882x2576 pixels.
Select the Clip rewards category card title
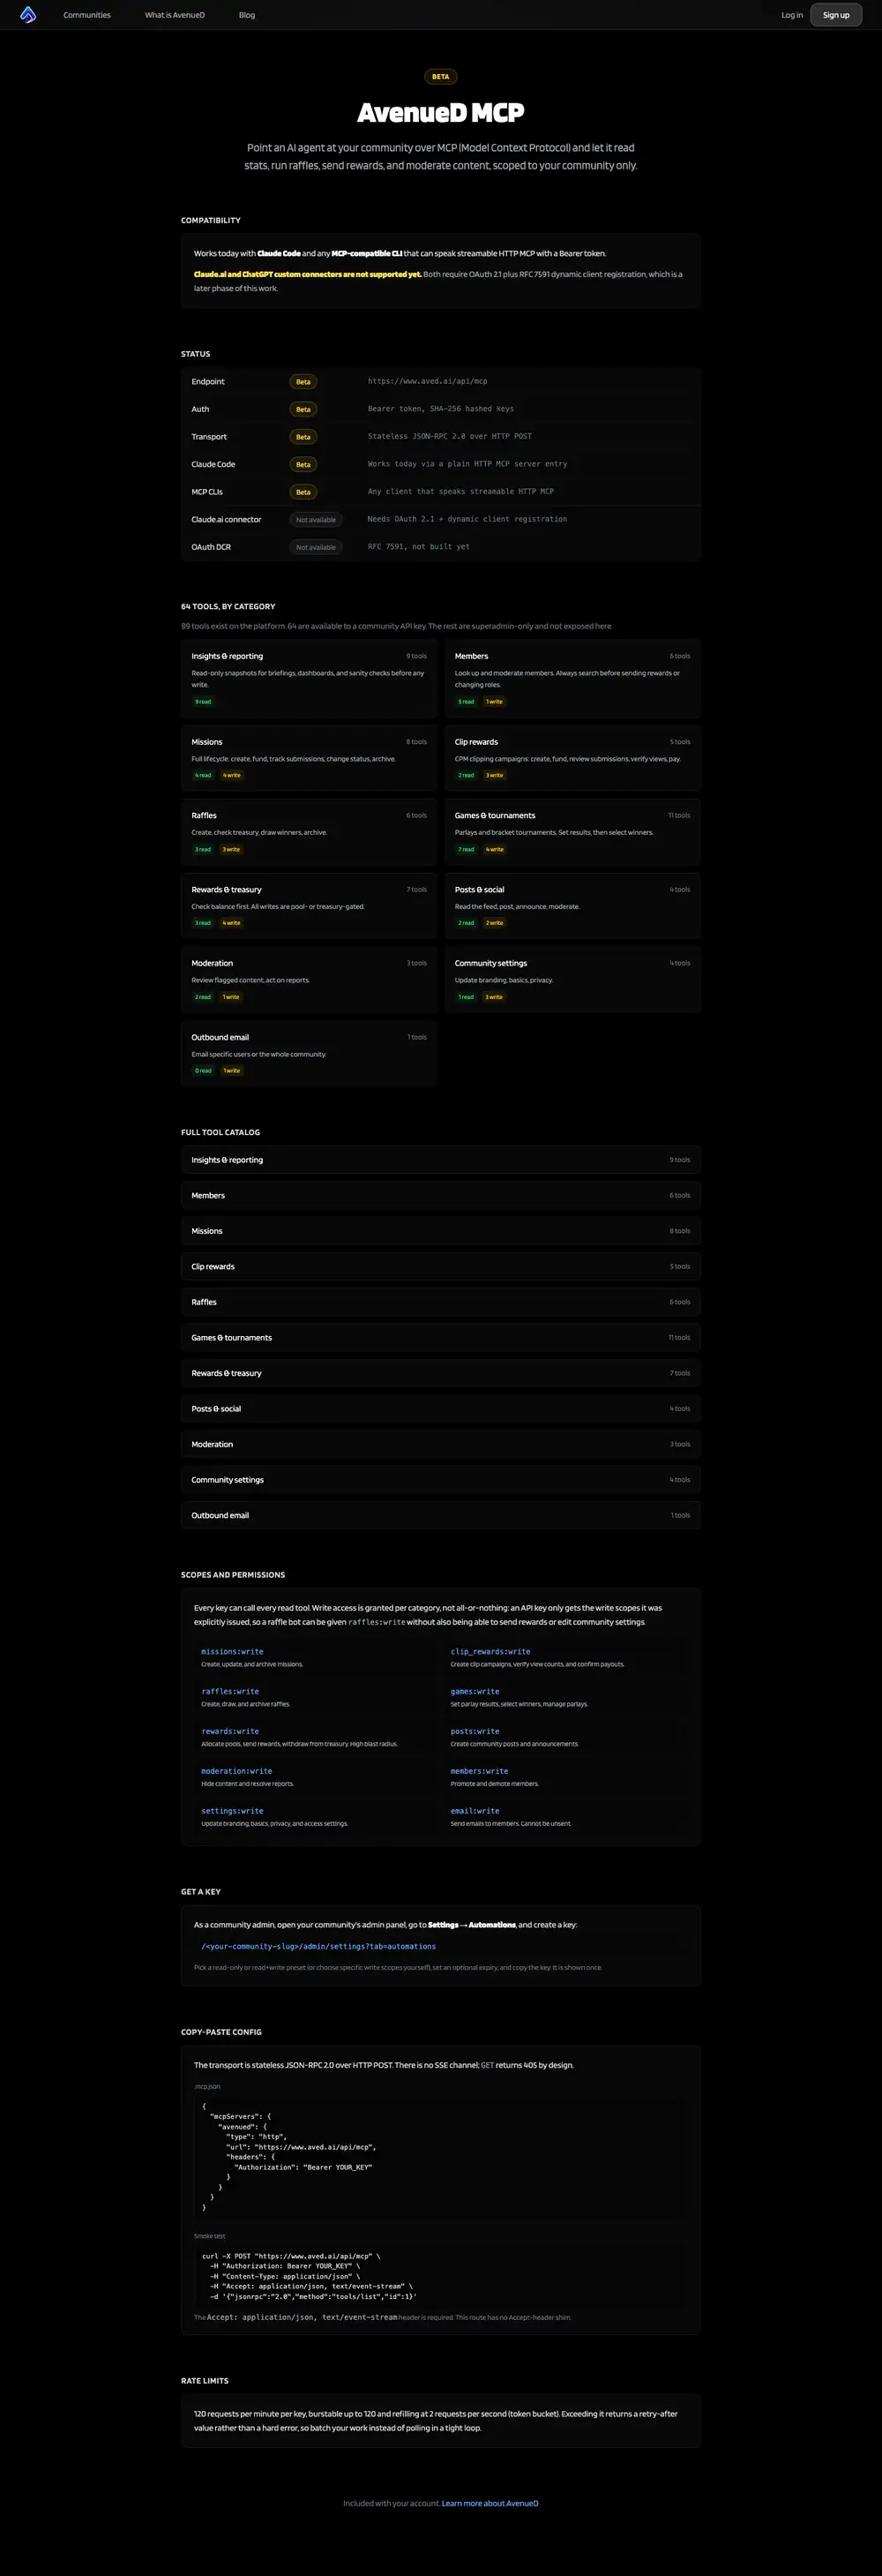coord(476,742)
